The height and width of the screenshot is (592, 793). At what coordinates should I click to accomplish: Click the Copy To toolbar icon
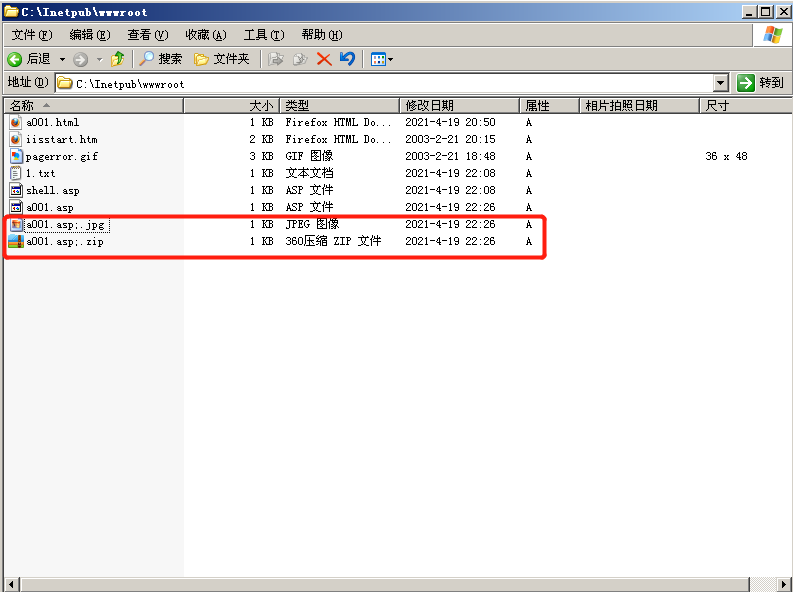click(x=300, y=59)
